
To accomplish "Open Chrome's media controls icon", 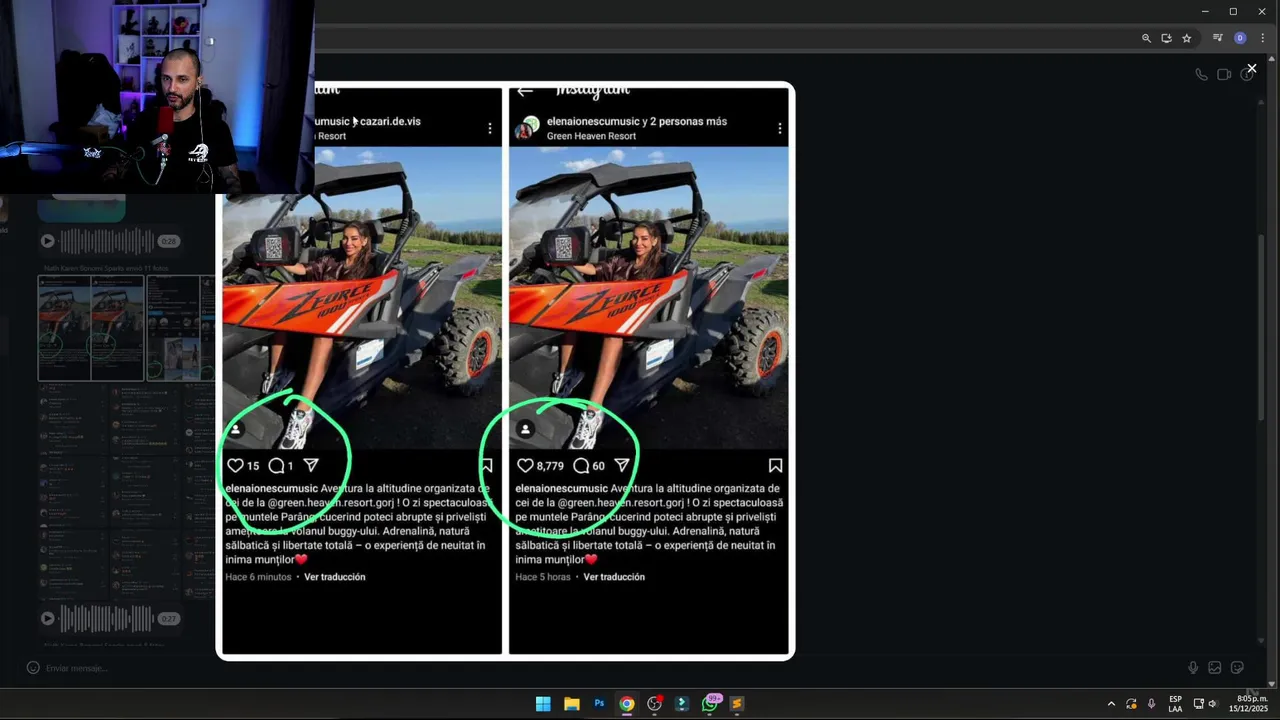I will click(x=1217, y=38).
